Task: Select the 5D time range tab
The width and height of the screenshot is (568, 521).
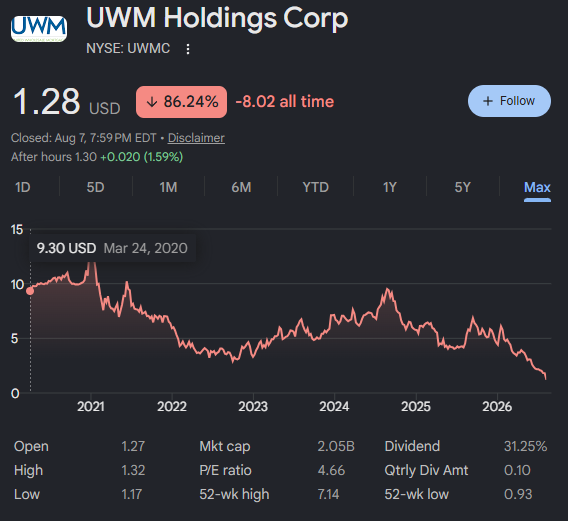Action: (x=95, y=187)
